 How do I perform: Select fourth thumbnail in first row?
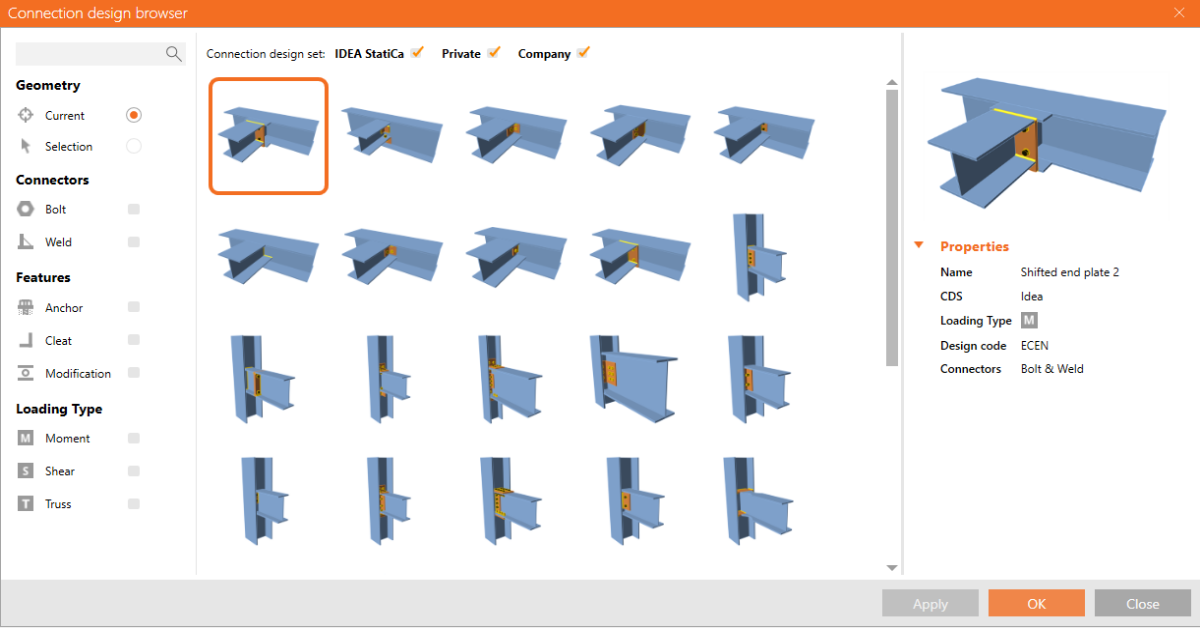tap(640, 135)
